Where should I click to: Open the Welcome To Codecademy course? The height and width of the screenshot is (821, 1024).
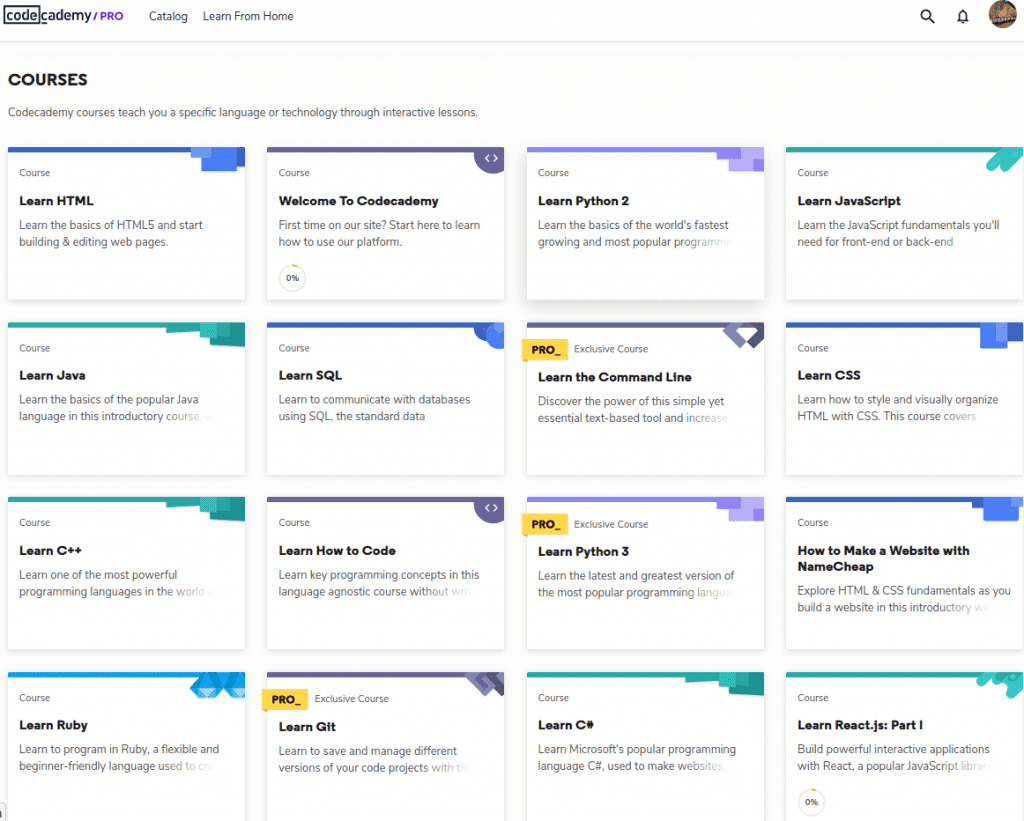click(385, 224)
